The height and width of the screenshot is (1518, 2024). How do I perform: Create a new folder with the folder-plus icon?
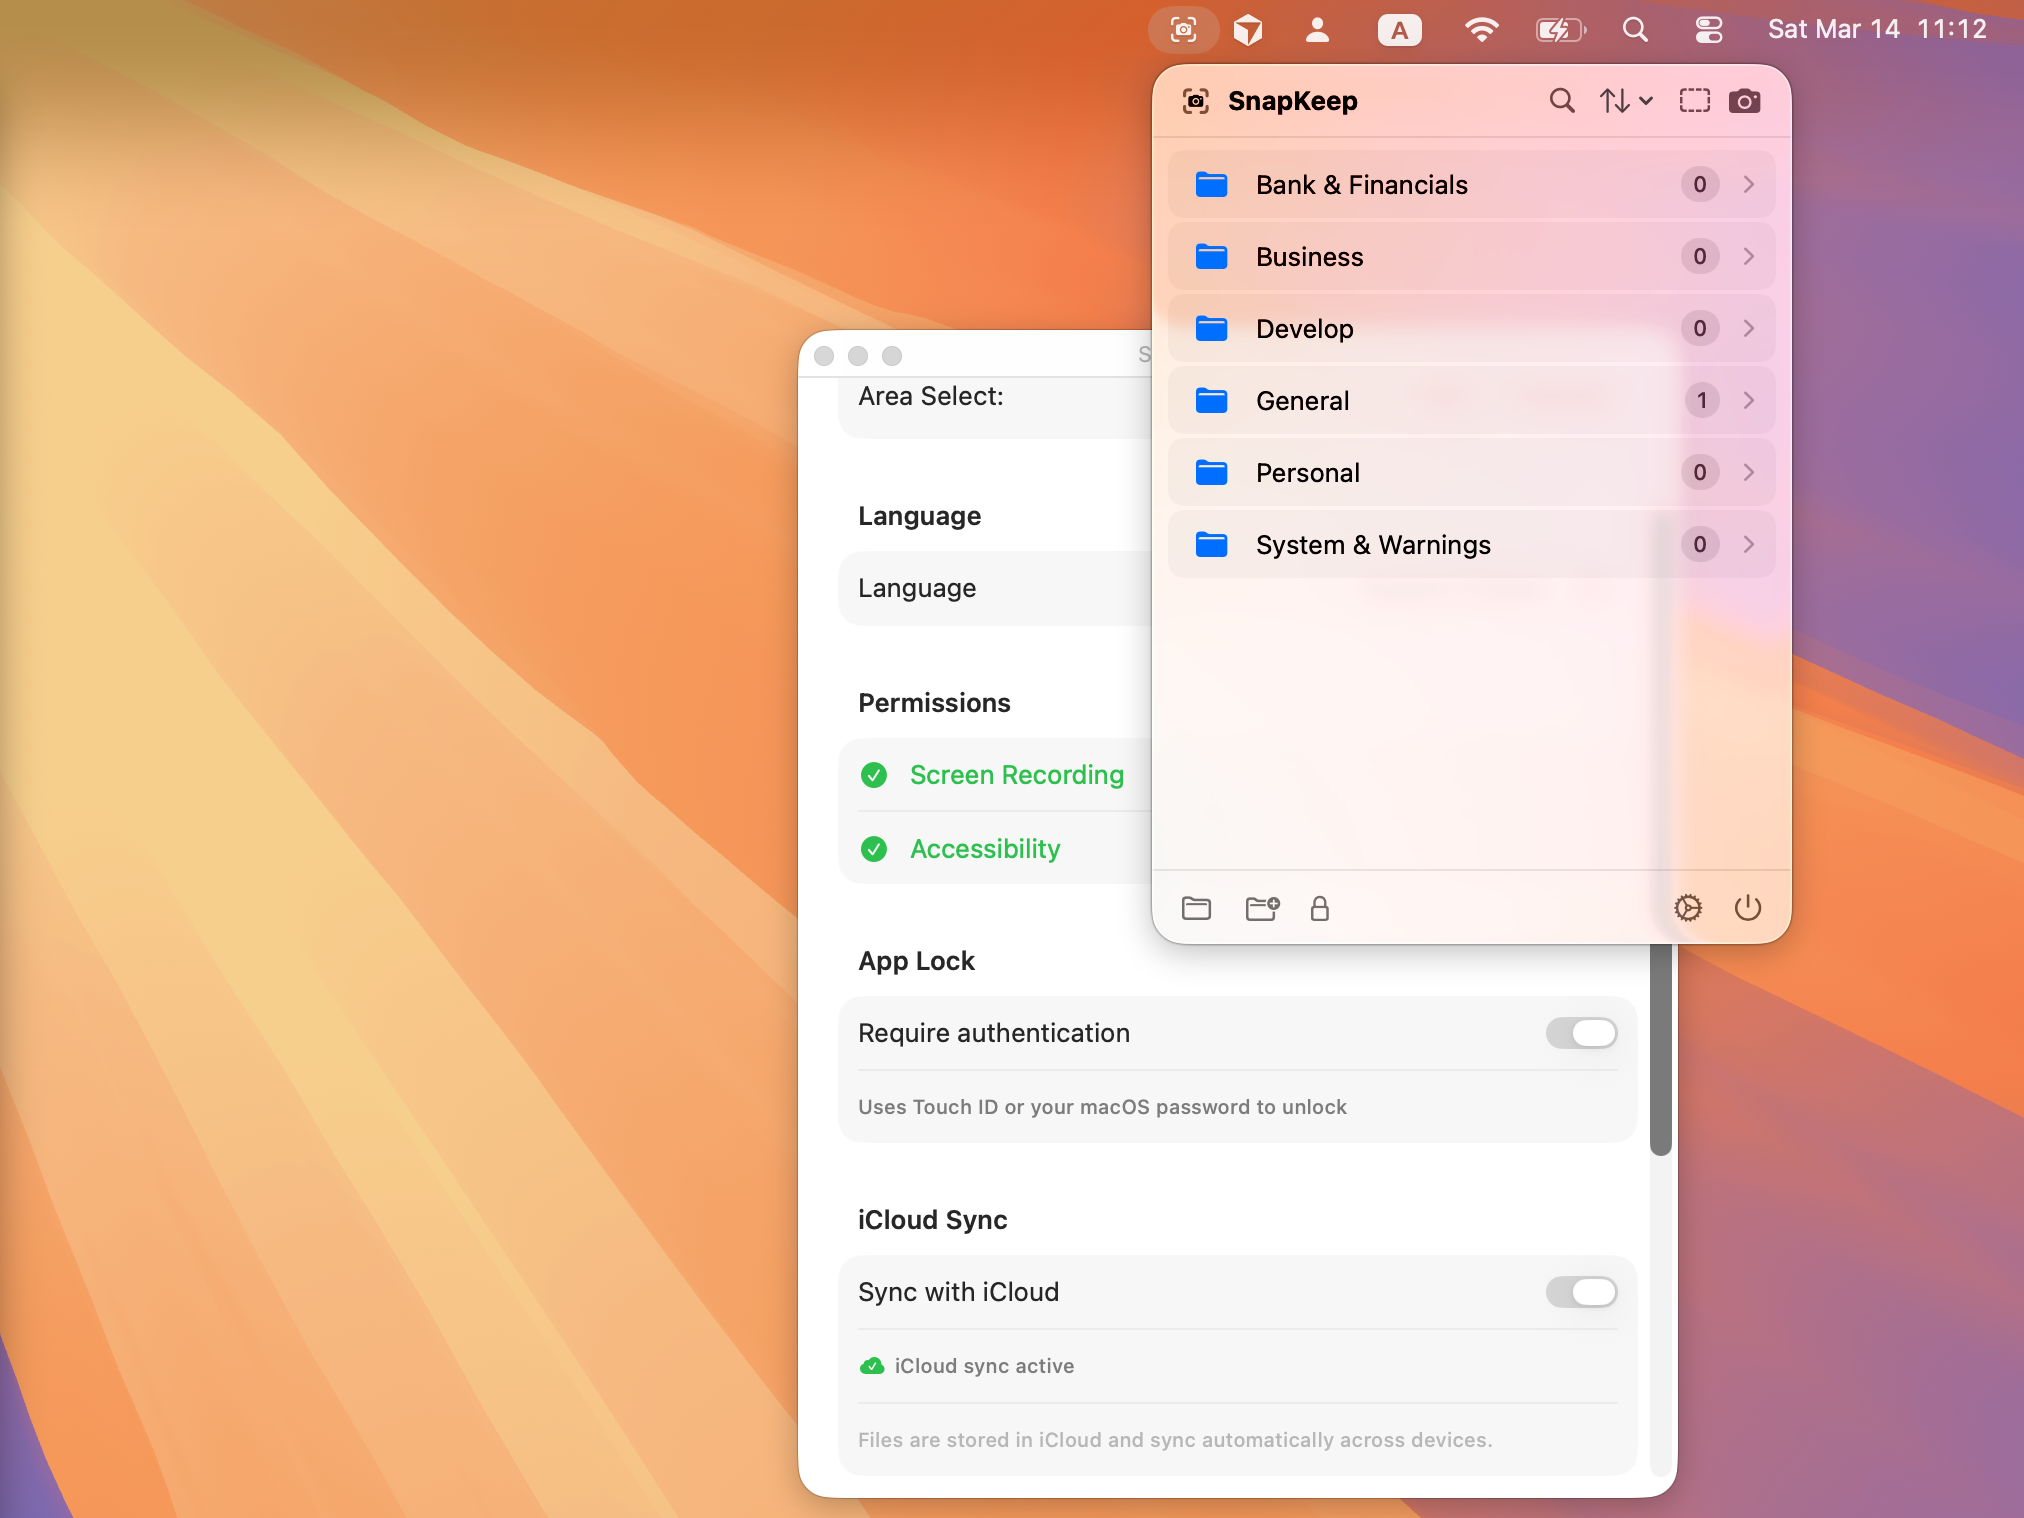click(x=1261, y=908)
